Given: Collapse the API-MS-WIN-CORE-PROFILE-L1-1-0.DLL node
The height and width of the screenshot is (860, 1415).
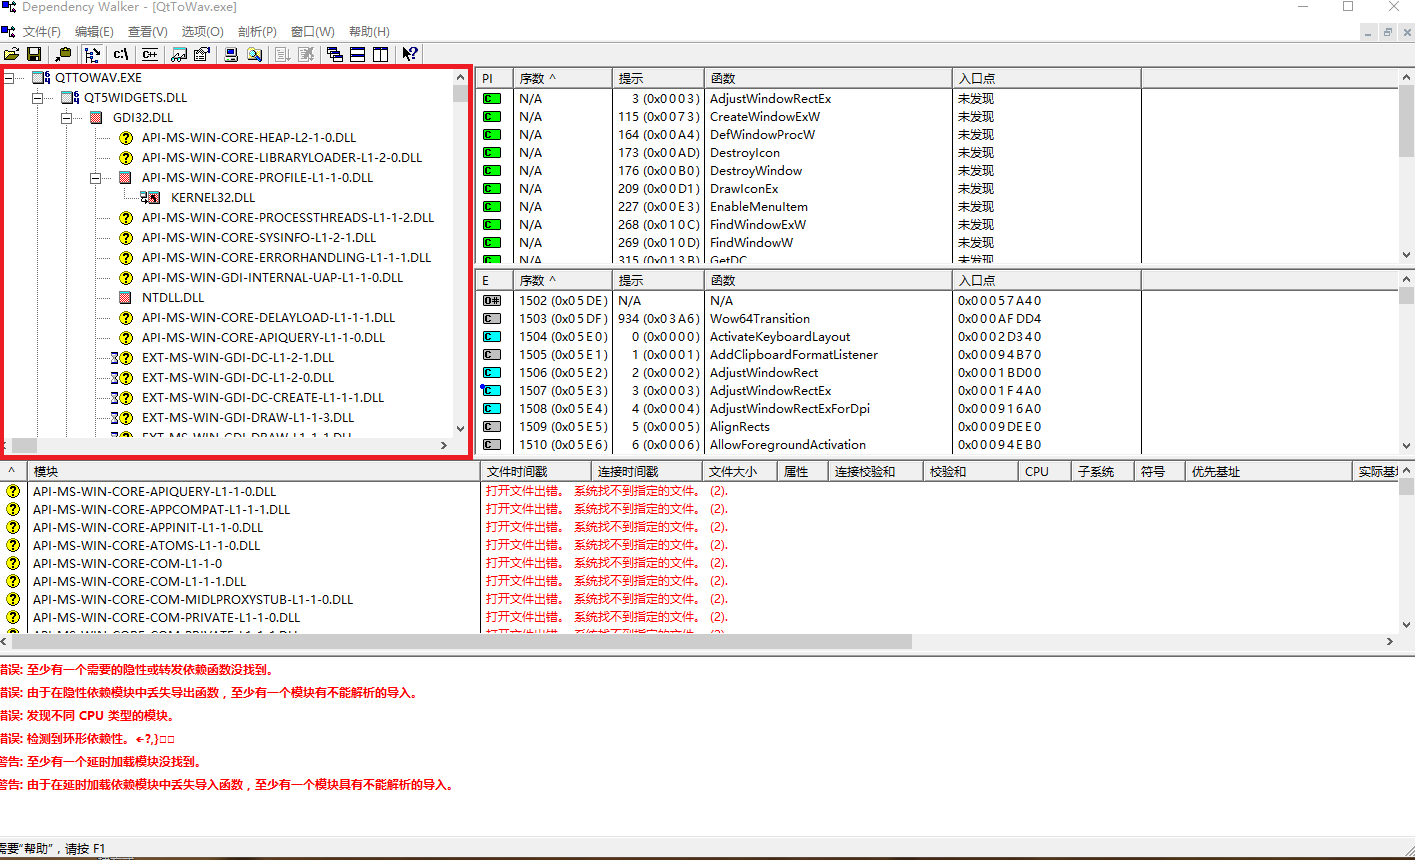Looking at the screenshot, I should (97, 177).
